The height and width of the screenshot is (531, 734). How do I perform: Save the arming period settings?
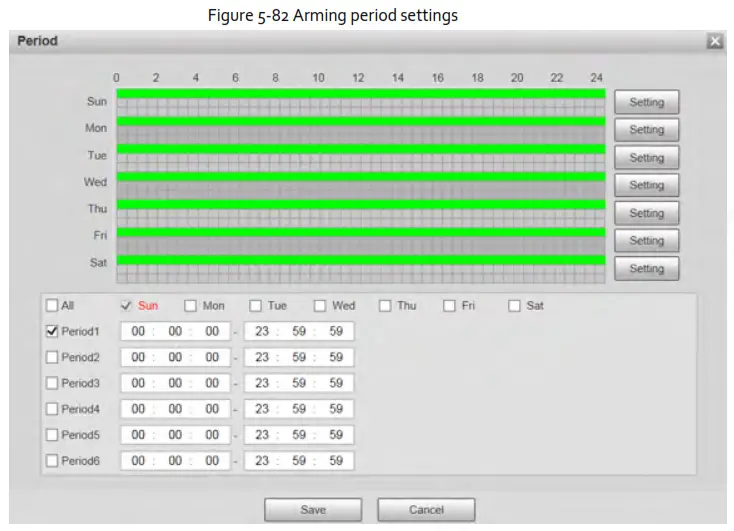(313, 509)
